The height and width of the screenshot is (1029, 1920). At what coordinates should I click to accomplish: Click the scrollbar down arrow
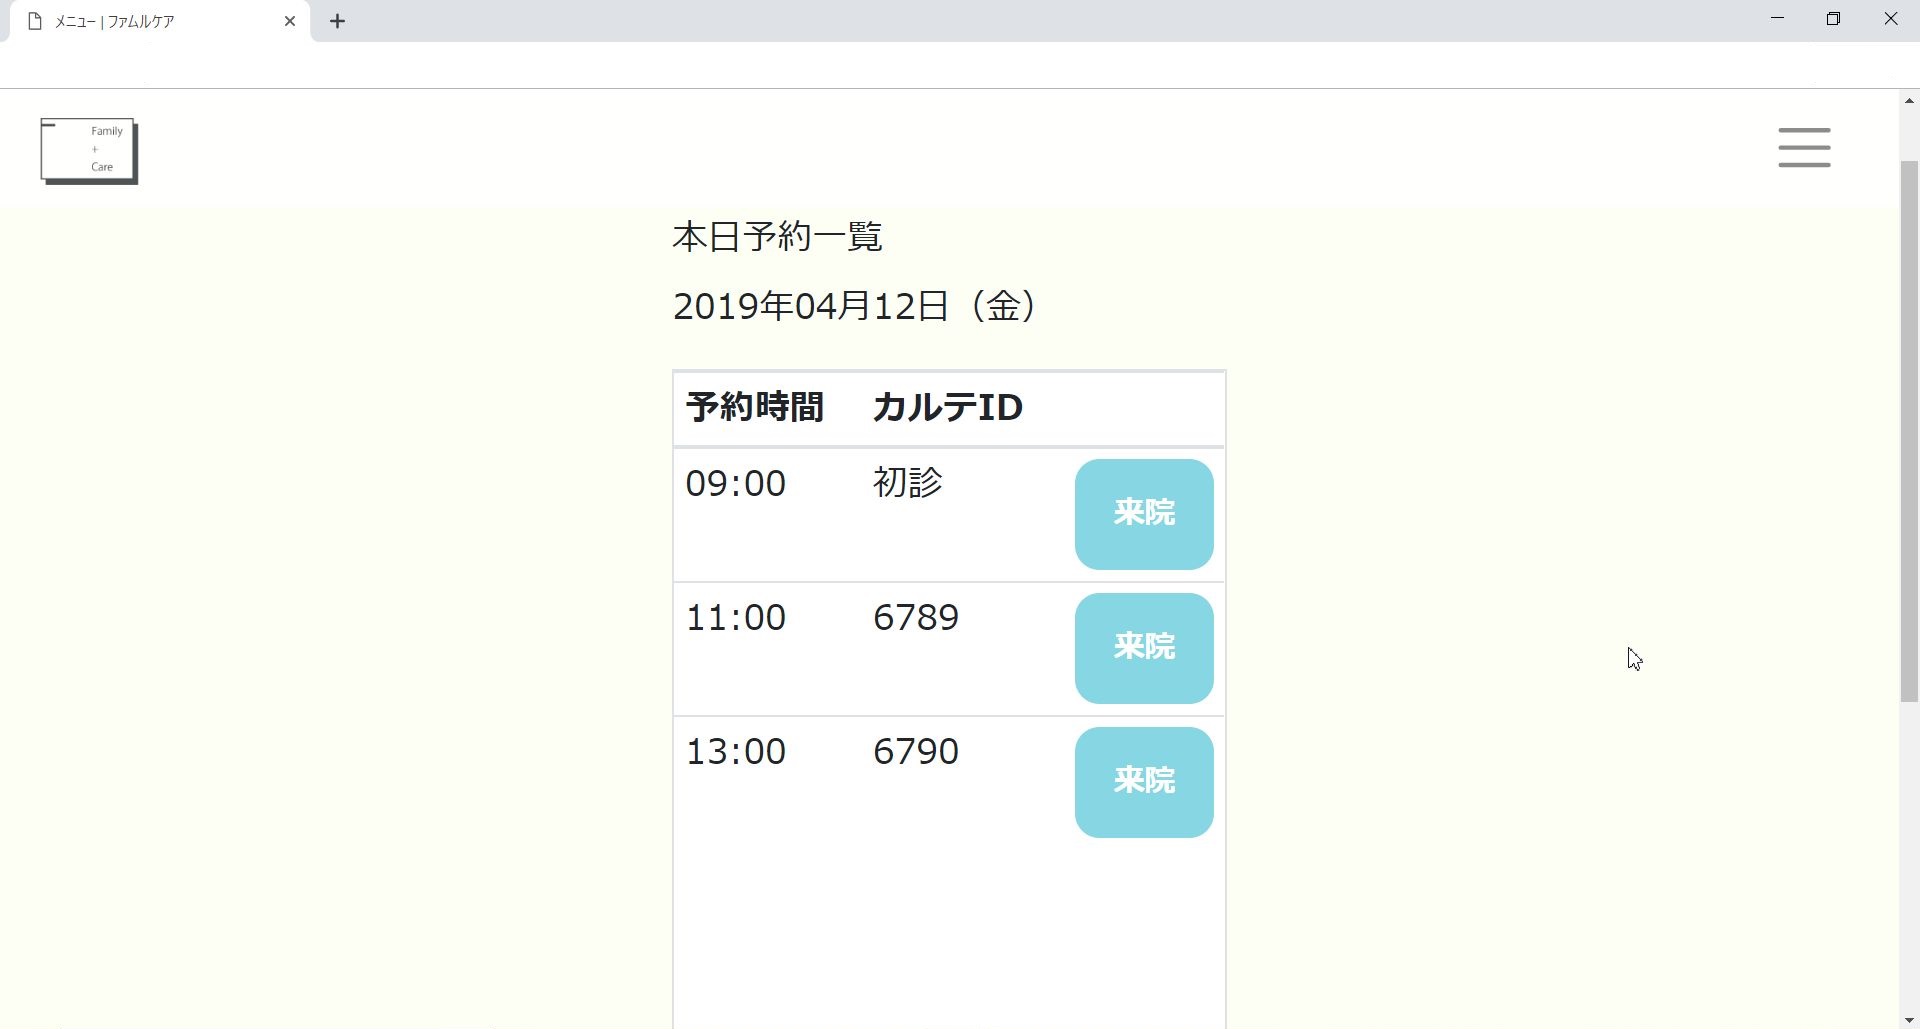[x=1909, y=1021]
